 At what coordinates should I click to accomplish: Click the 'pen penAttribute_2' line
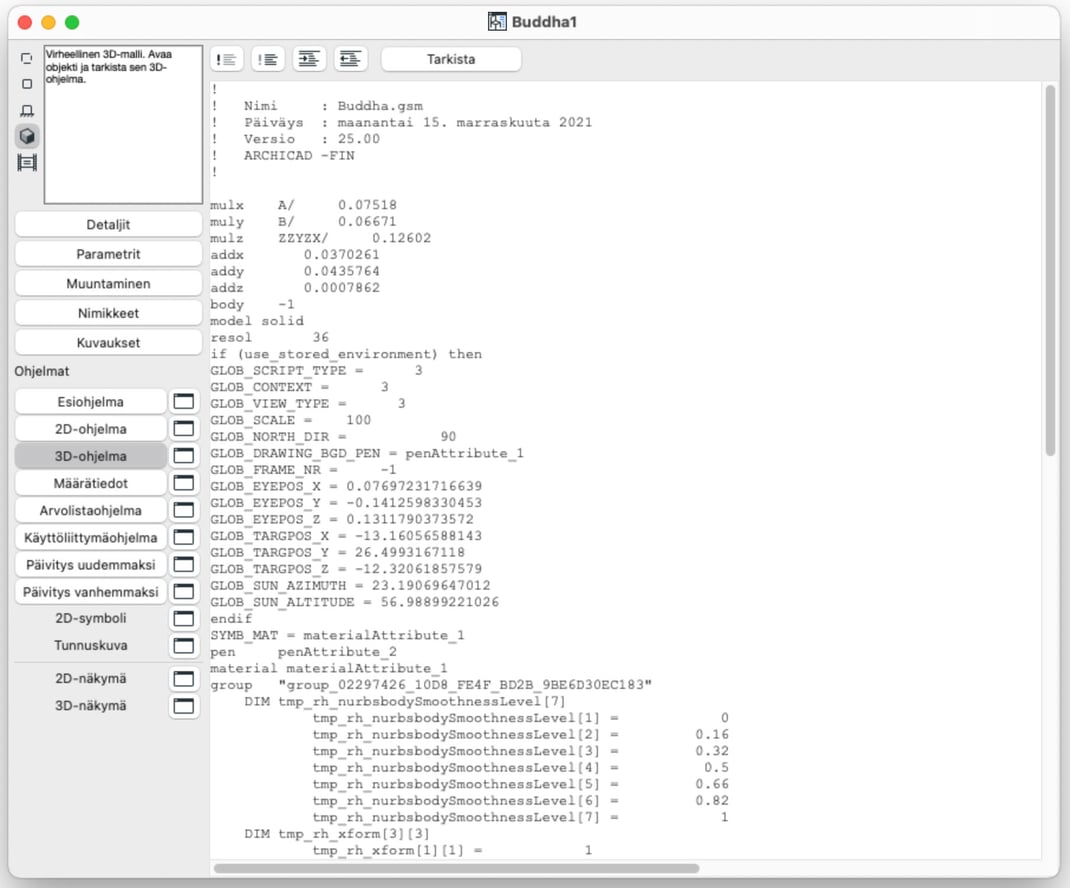tap(304, 652)
